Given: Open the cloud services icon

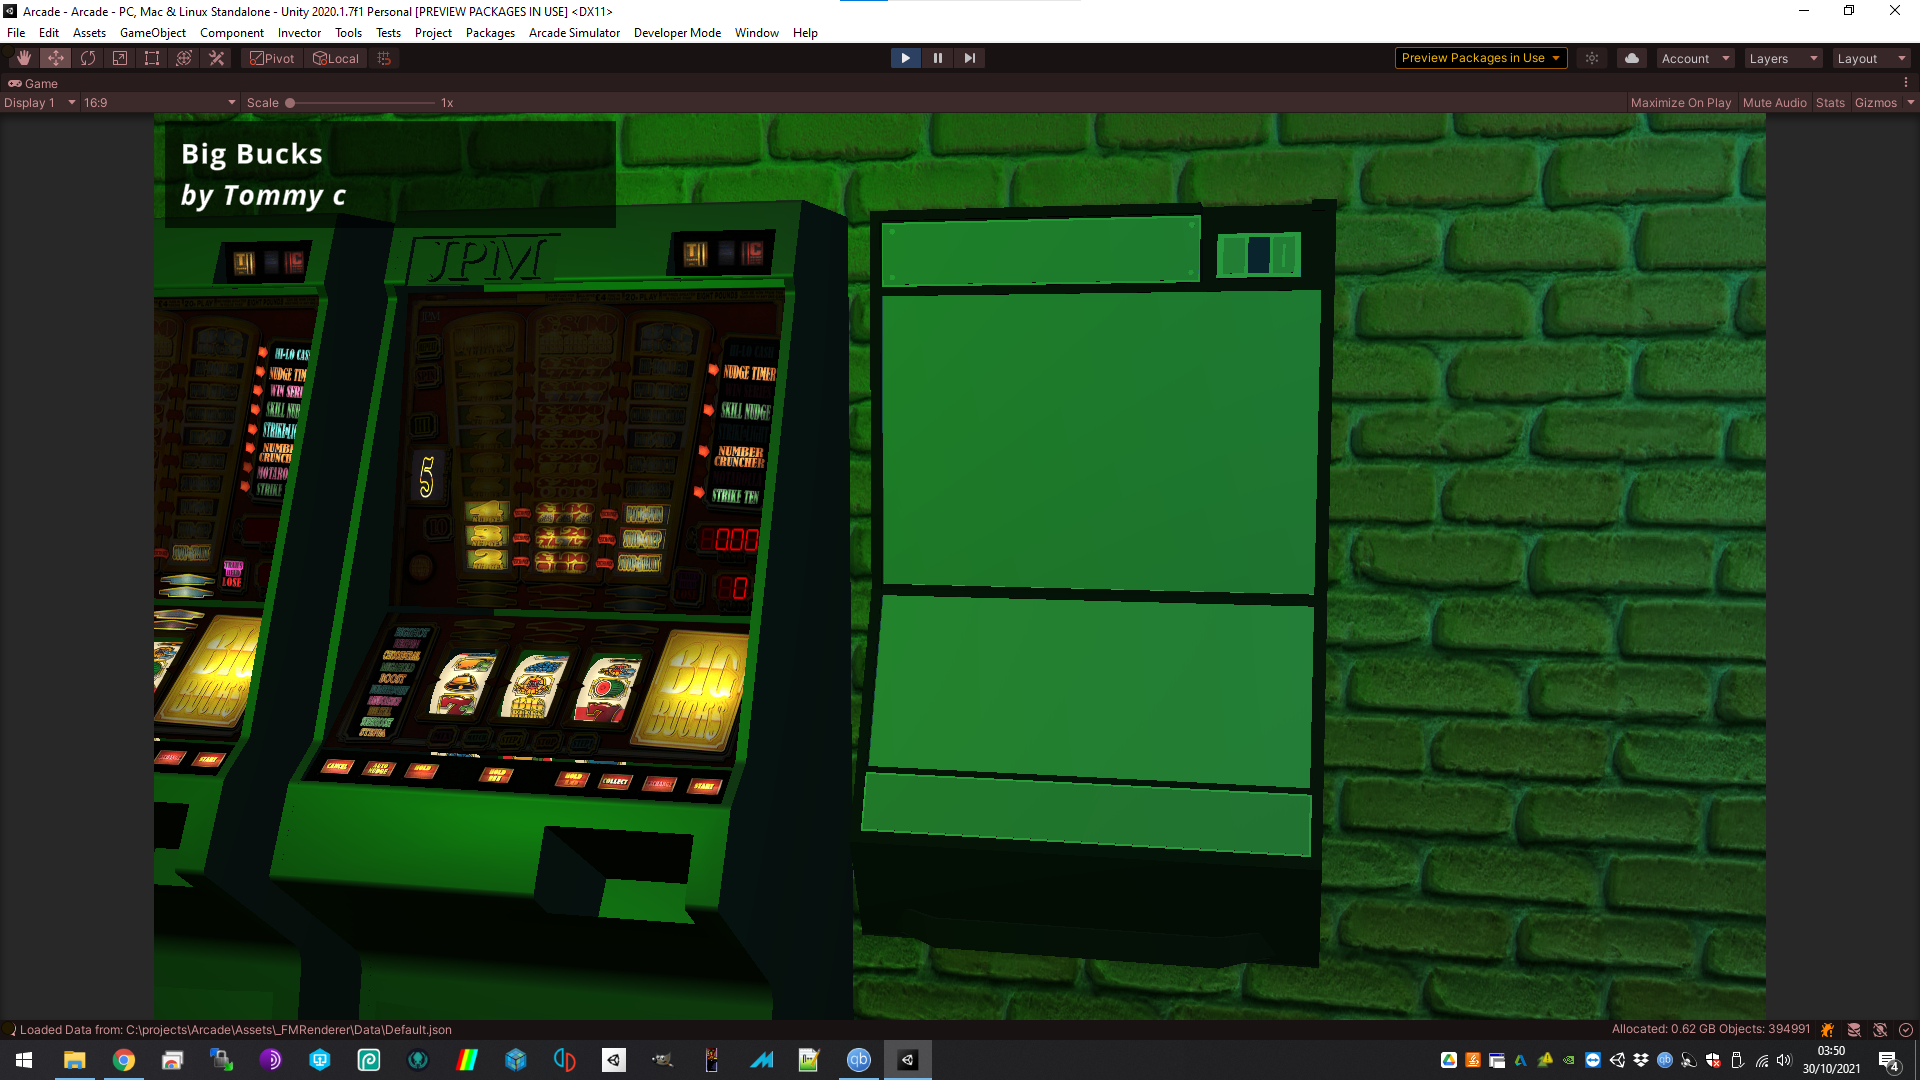Looking at the screenshot, I should 1631,58.
